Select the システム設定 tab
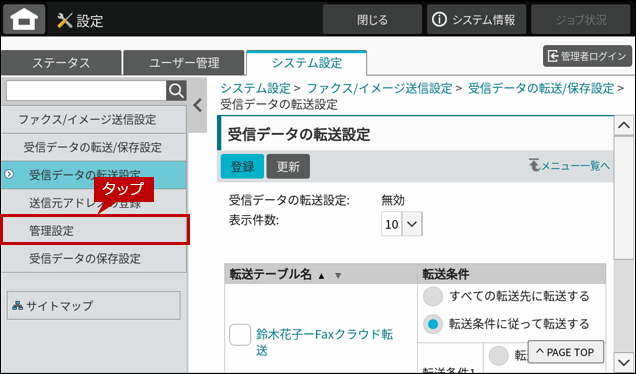The width and height of the screenshot is (636, 374). coord(307,63)
